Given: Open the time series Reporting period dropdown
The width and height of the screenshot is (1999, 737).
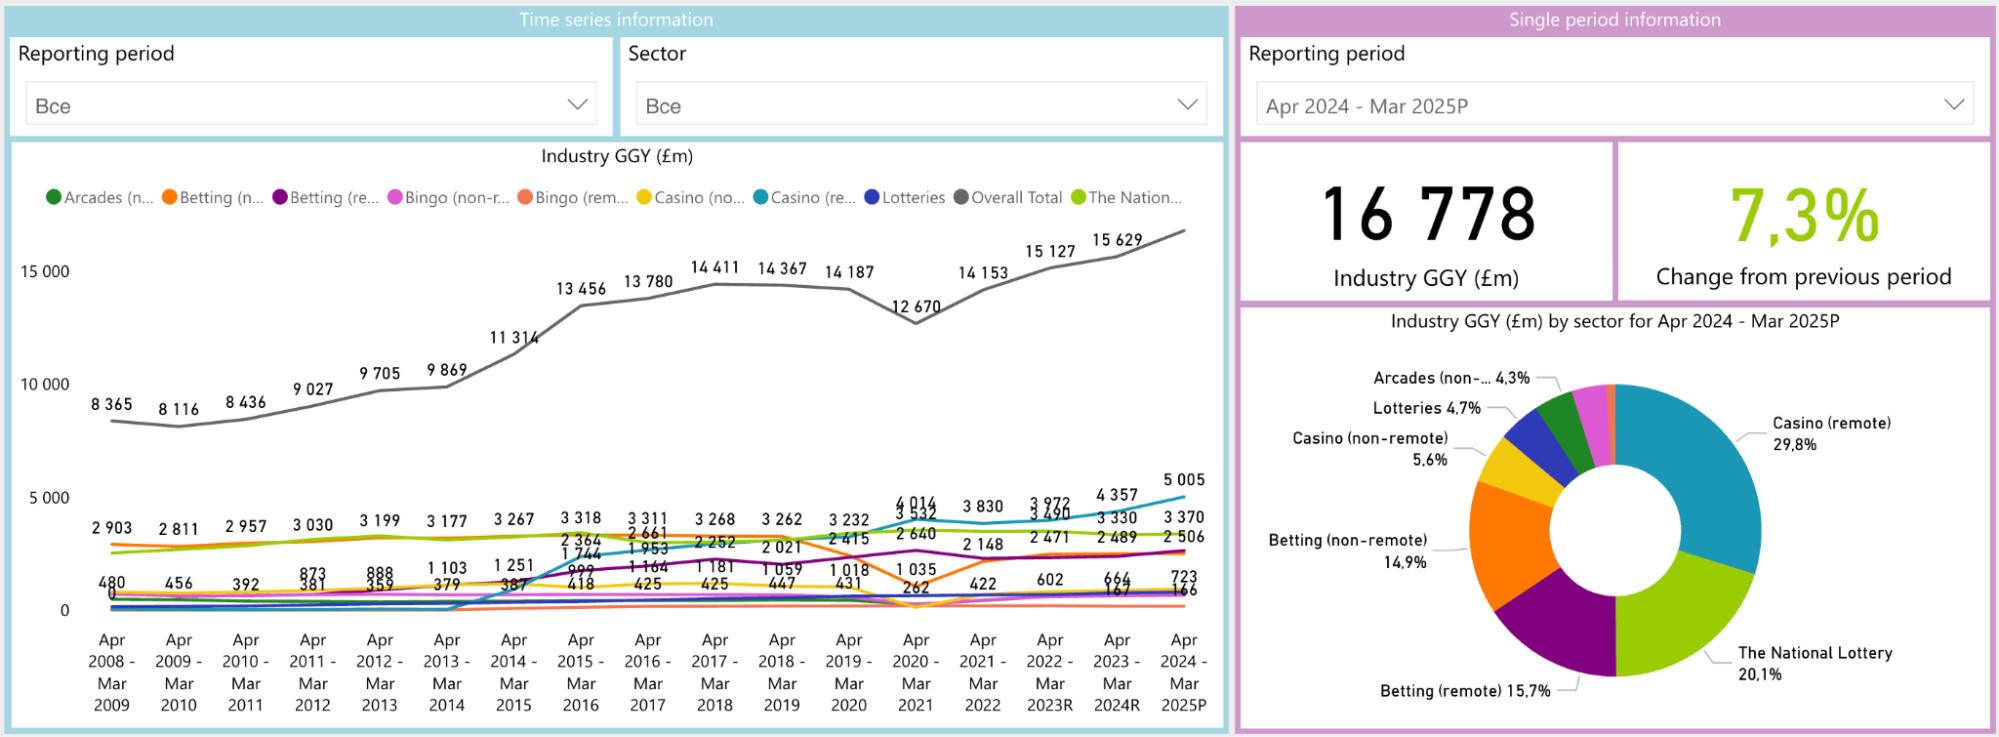Looking at the screenshot, I should pos(311,104).
